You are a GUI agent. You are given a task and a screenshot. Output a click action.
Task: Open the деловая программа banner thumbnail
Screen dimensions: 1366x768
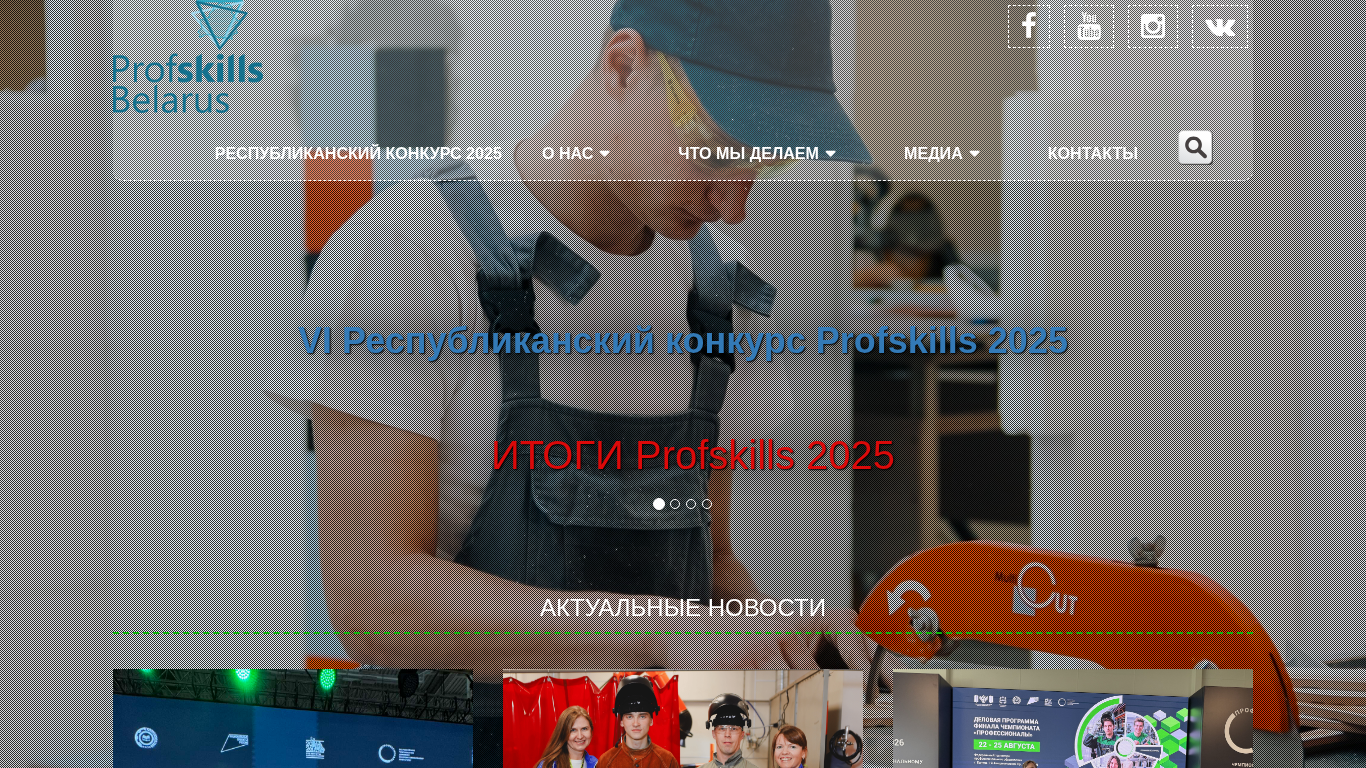point(1073,719)
